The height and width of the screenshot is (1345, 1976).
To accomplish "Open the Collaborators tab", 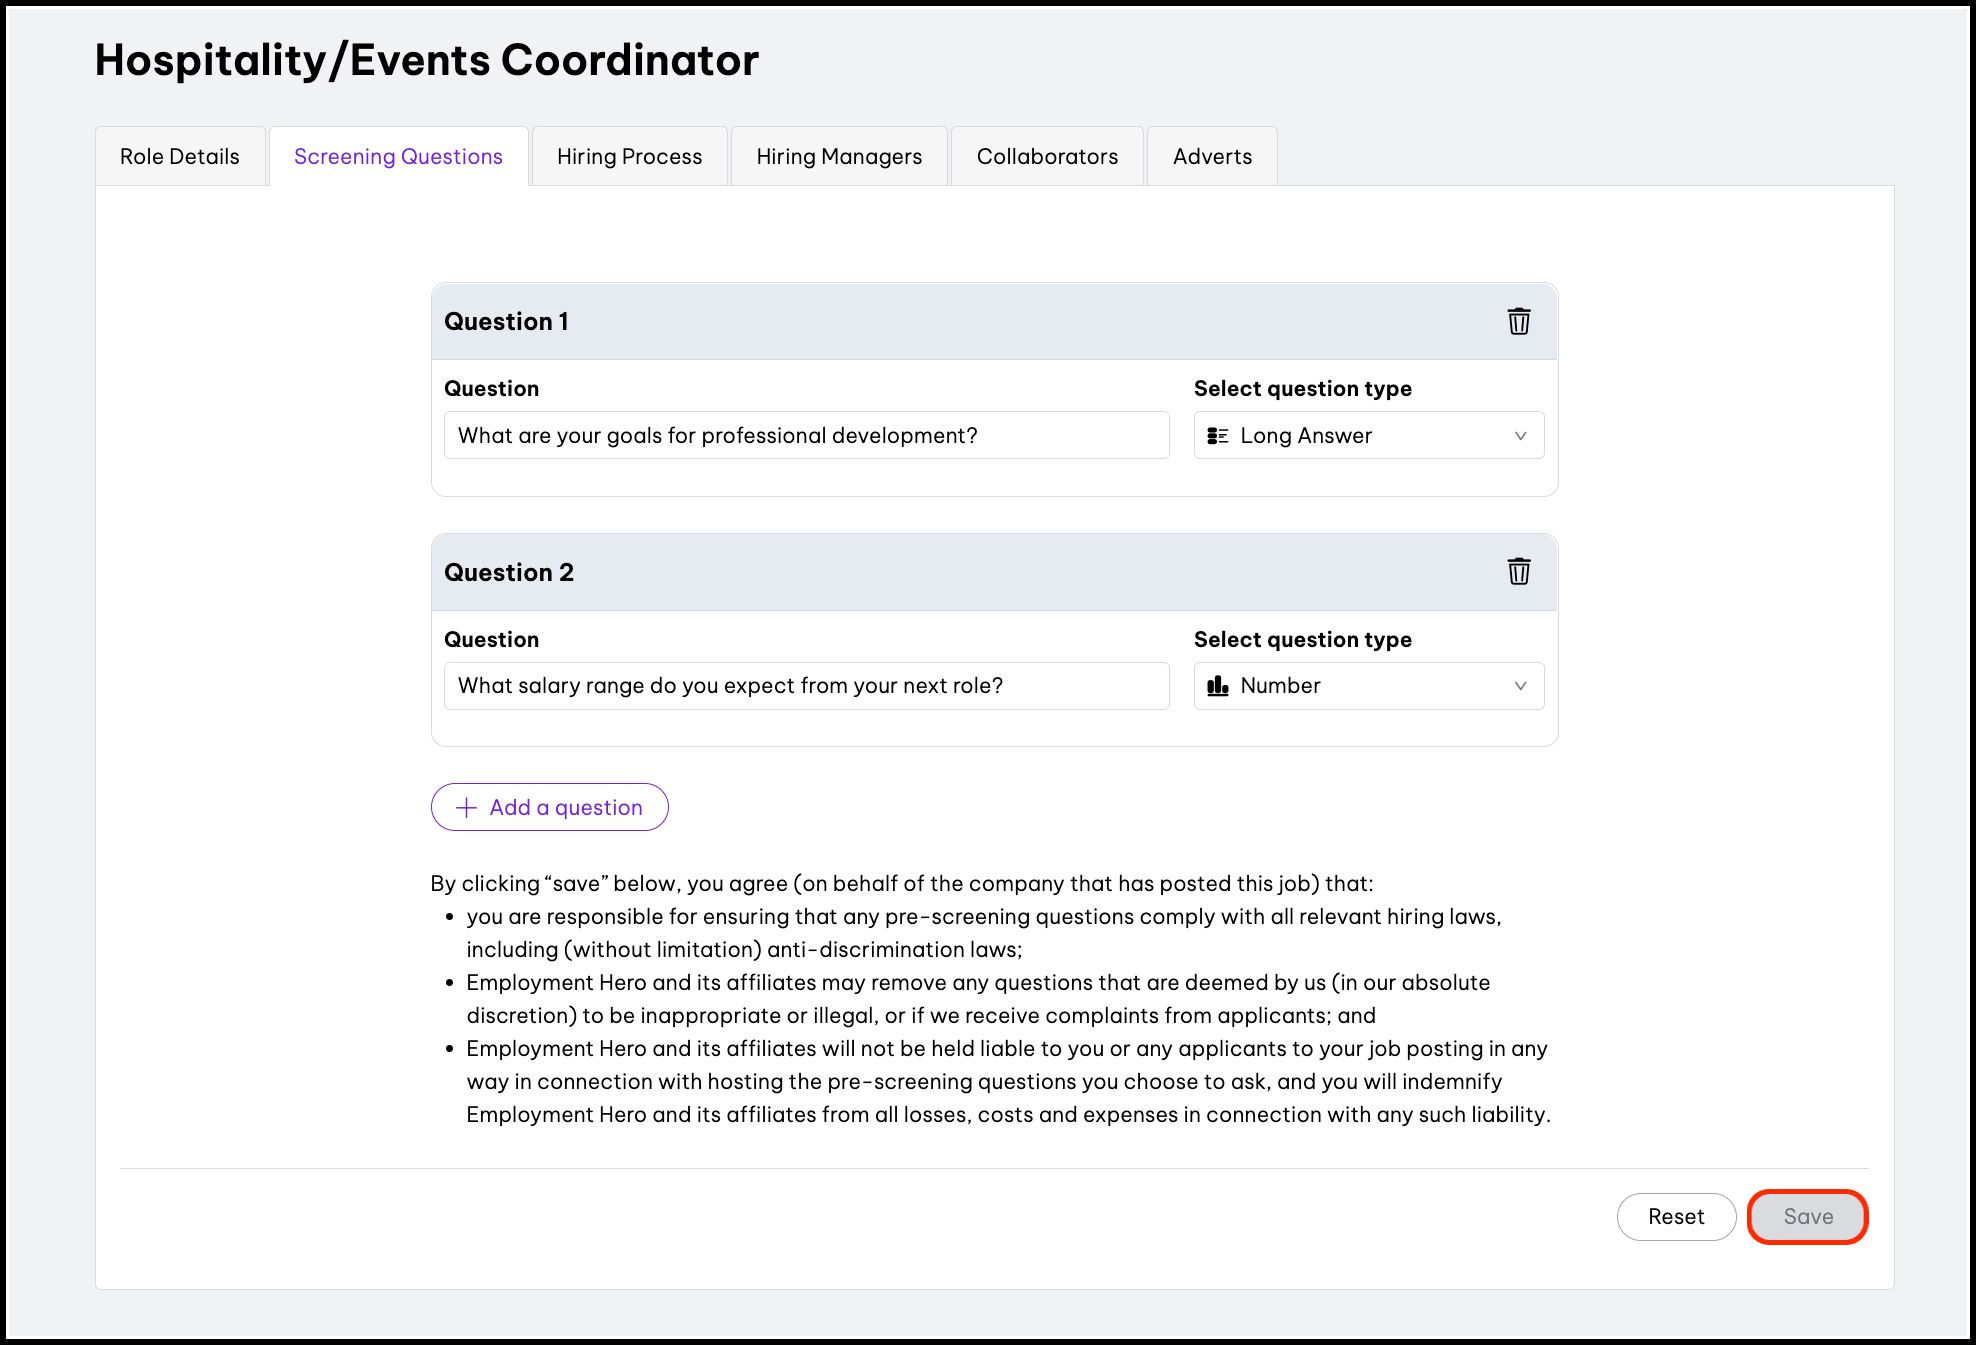I will click(x=1047, y=157).
